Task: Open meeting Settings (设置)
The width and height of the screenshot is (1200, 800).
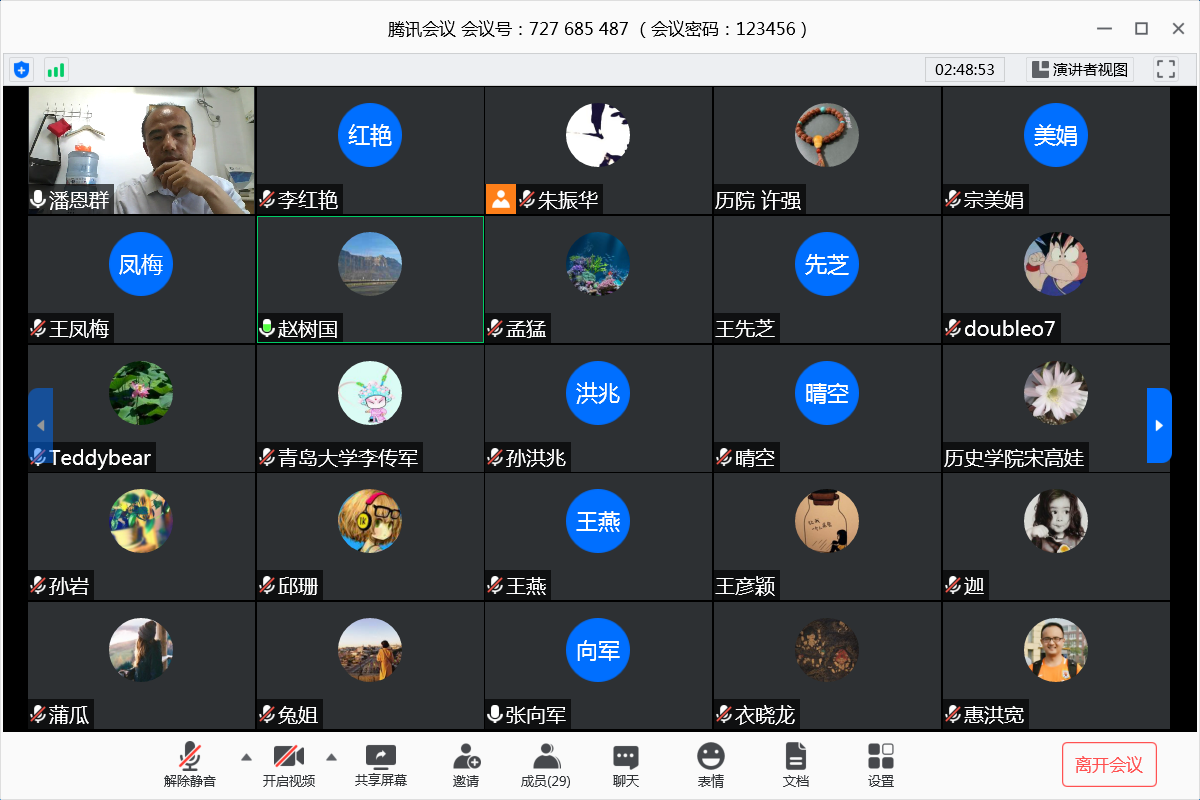Action: point(881,765)
